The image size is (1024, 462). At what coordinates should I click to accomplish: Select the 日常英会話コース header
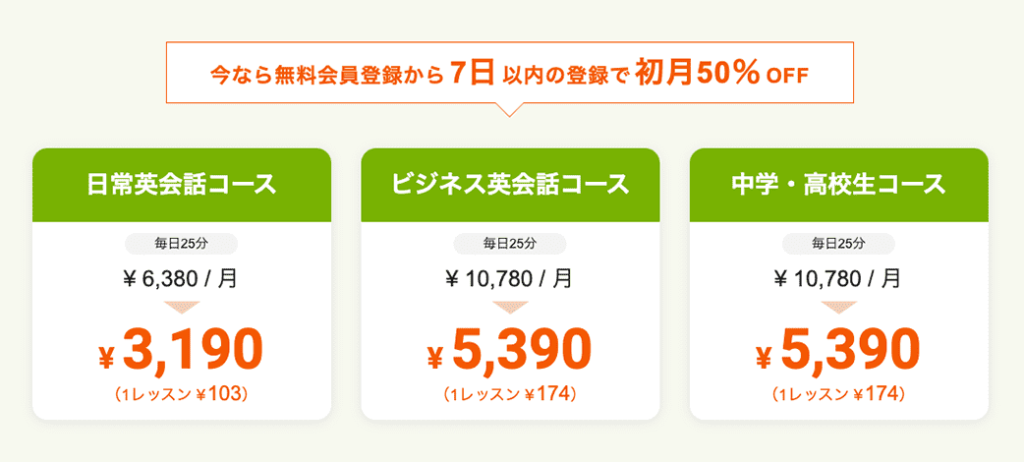(x=182, y=185)
